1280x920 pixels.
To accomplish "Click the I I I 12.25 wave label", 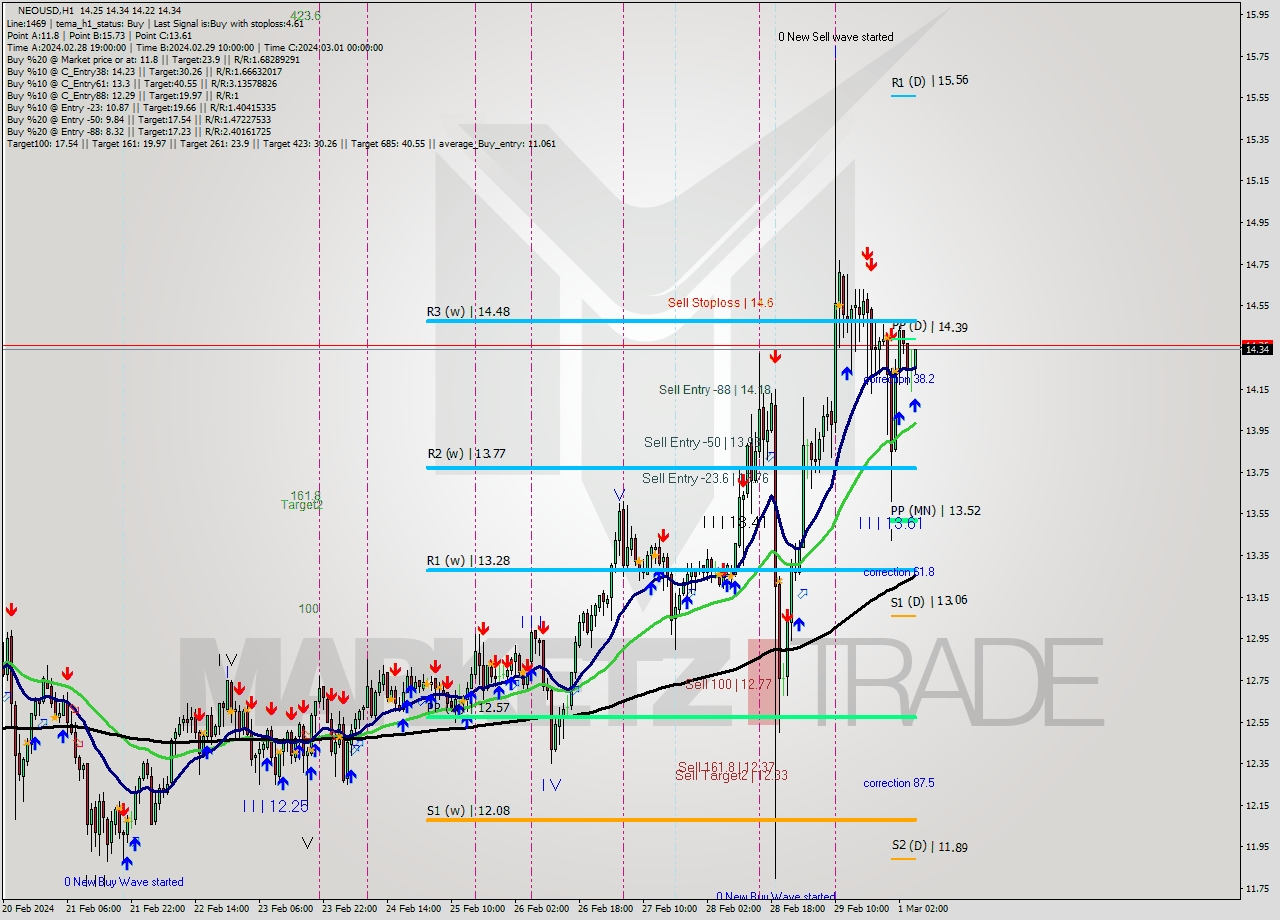I will click(275, 806).
